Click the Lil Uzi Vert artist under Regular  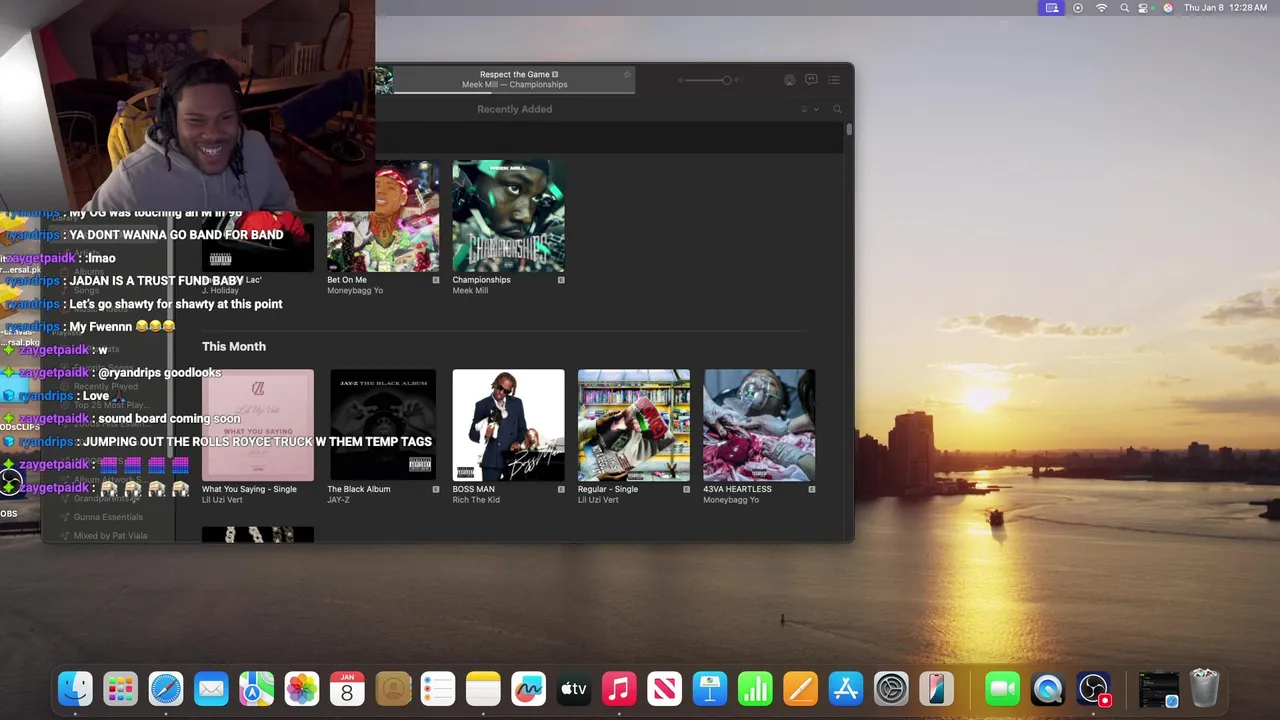pos(598,499)
